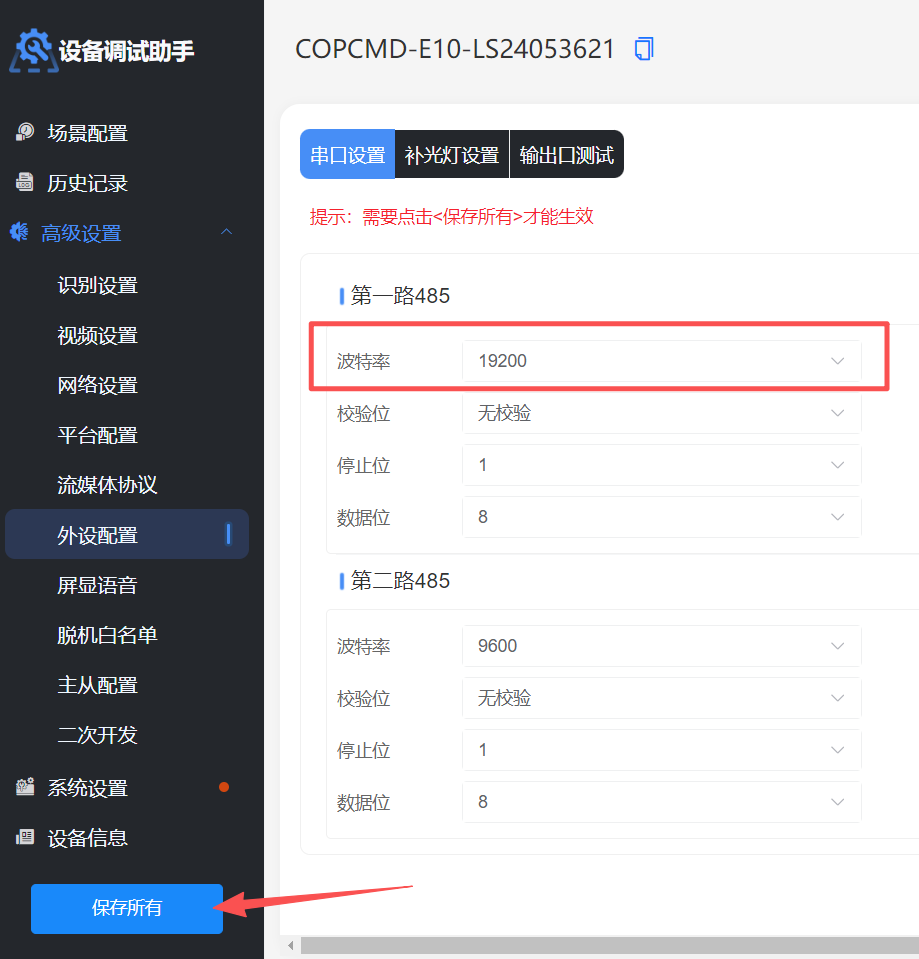
Task: Expand second 485 数据位 dropdown
Action: tap(661, 802)
